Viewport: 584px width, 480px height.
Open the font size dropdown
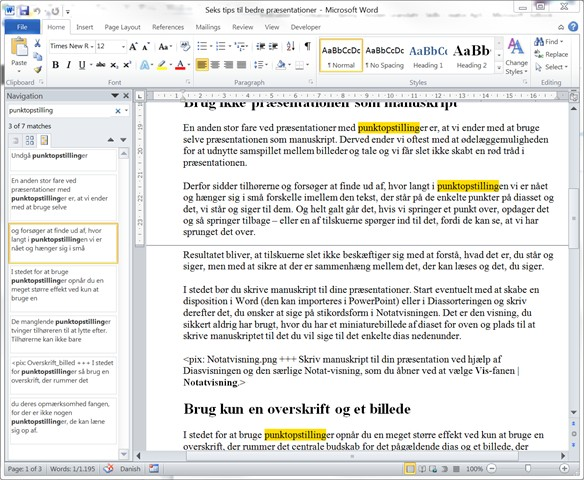tap(123, 47)
